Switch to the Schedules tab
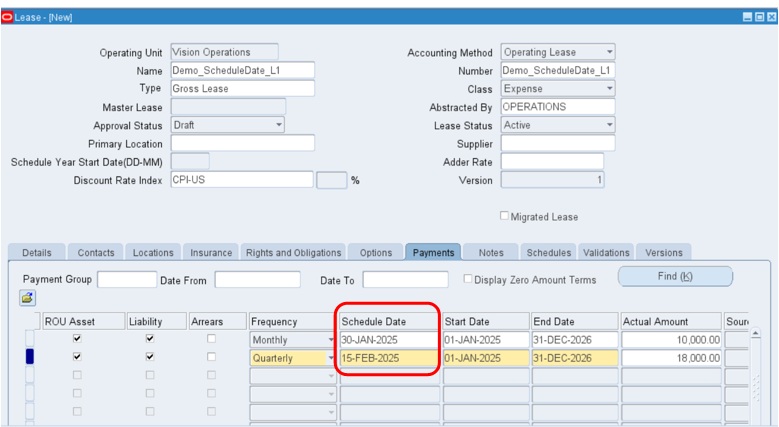 549,253
